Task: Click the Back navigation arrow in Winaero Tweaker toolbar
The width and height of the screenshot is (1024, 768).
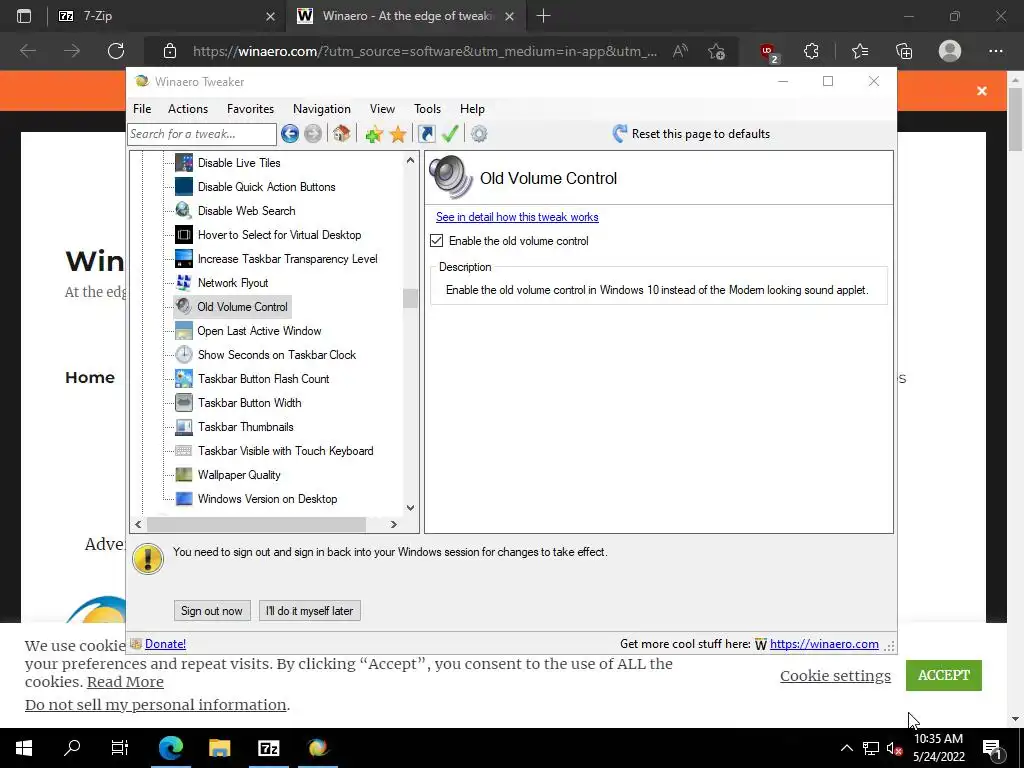Action: tap(290, 134)
